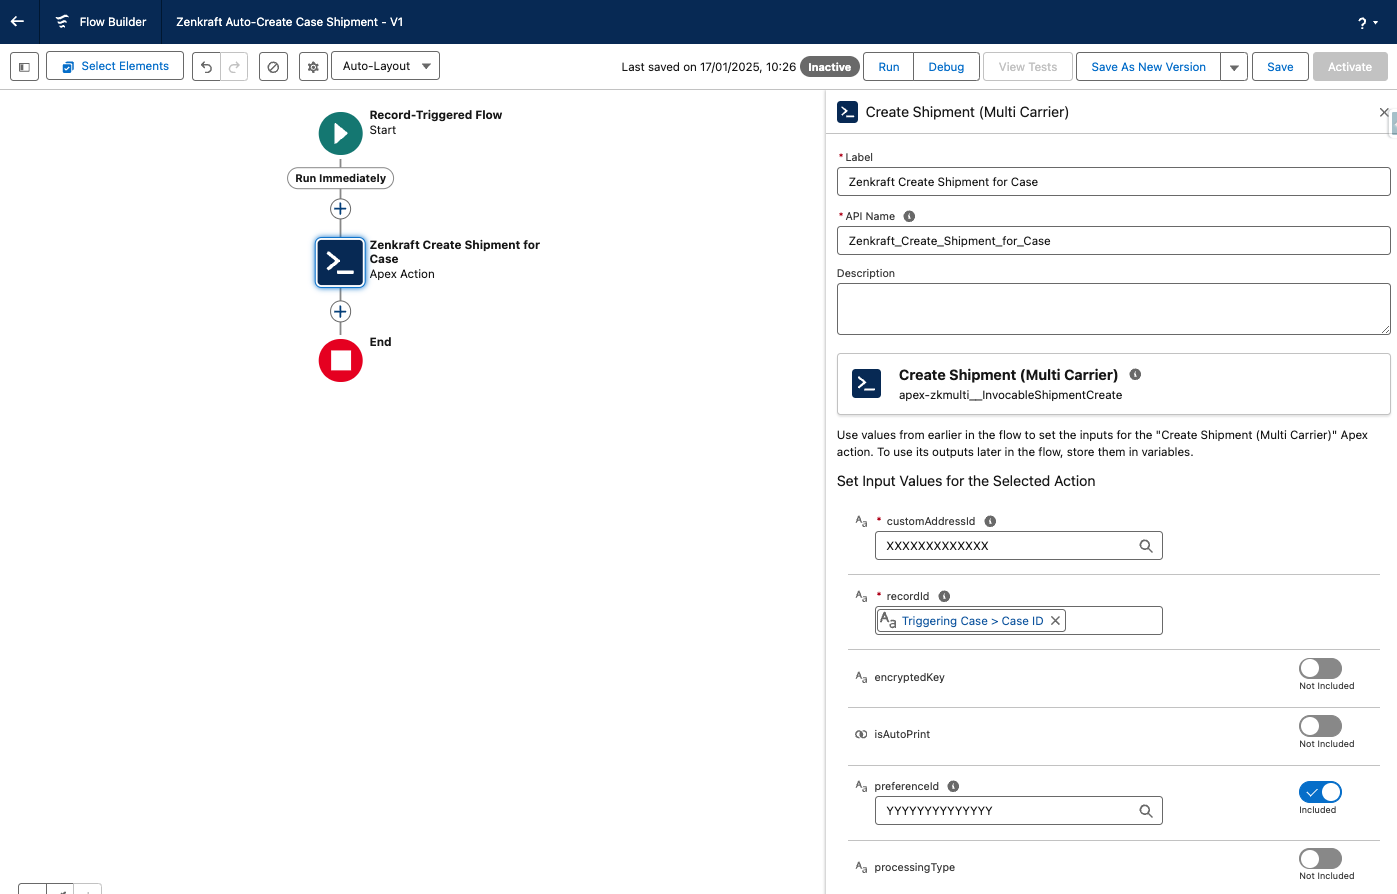Click the Create Shipment action icon in card
Viewport: 1397px width, 894px height.
tap(866, 384)
